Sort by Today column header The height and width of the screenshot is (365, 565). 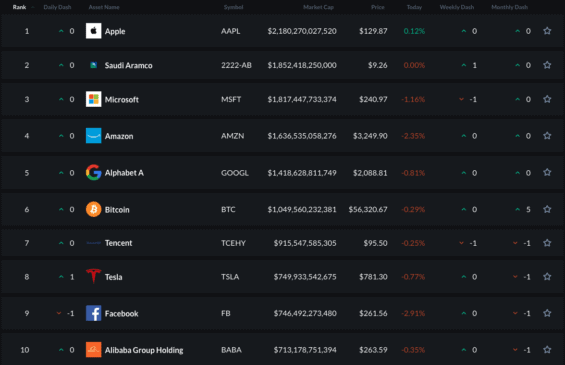point(414,7)
